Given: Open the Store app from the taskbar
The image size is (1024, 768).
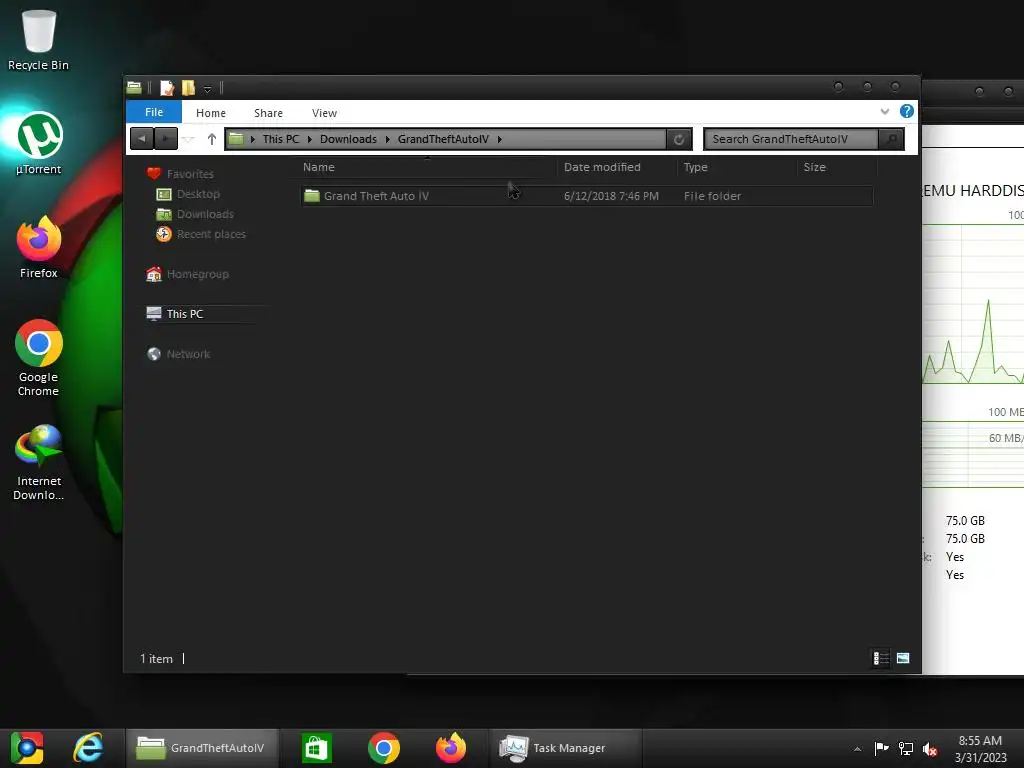Looking at the screenshot, I should [x=317, y=748].
